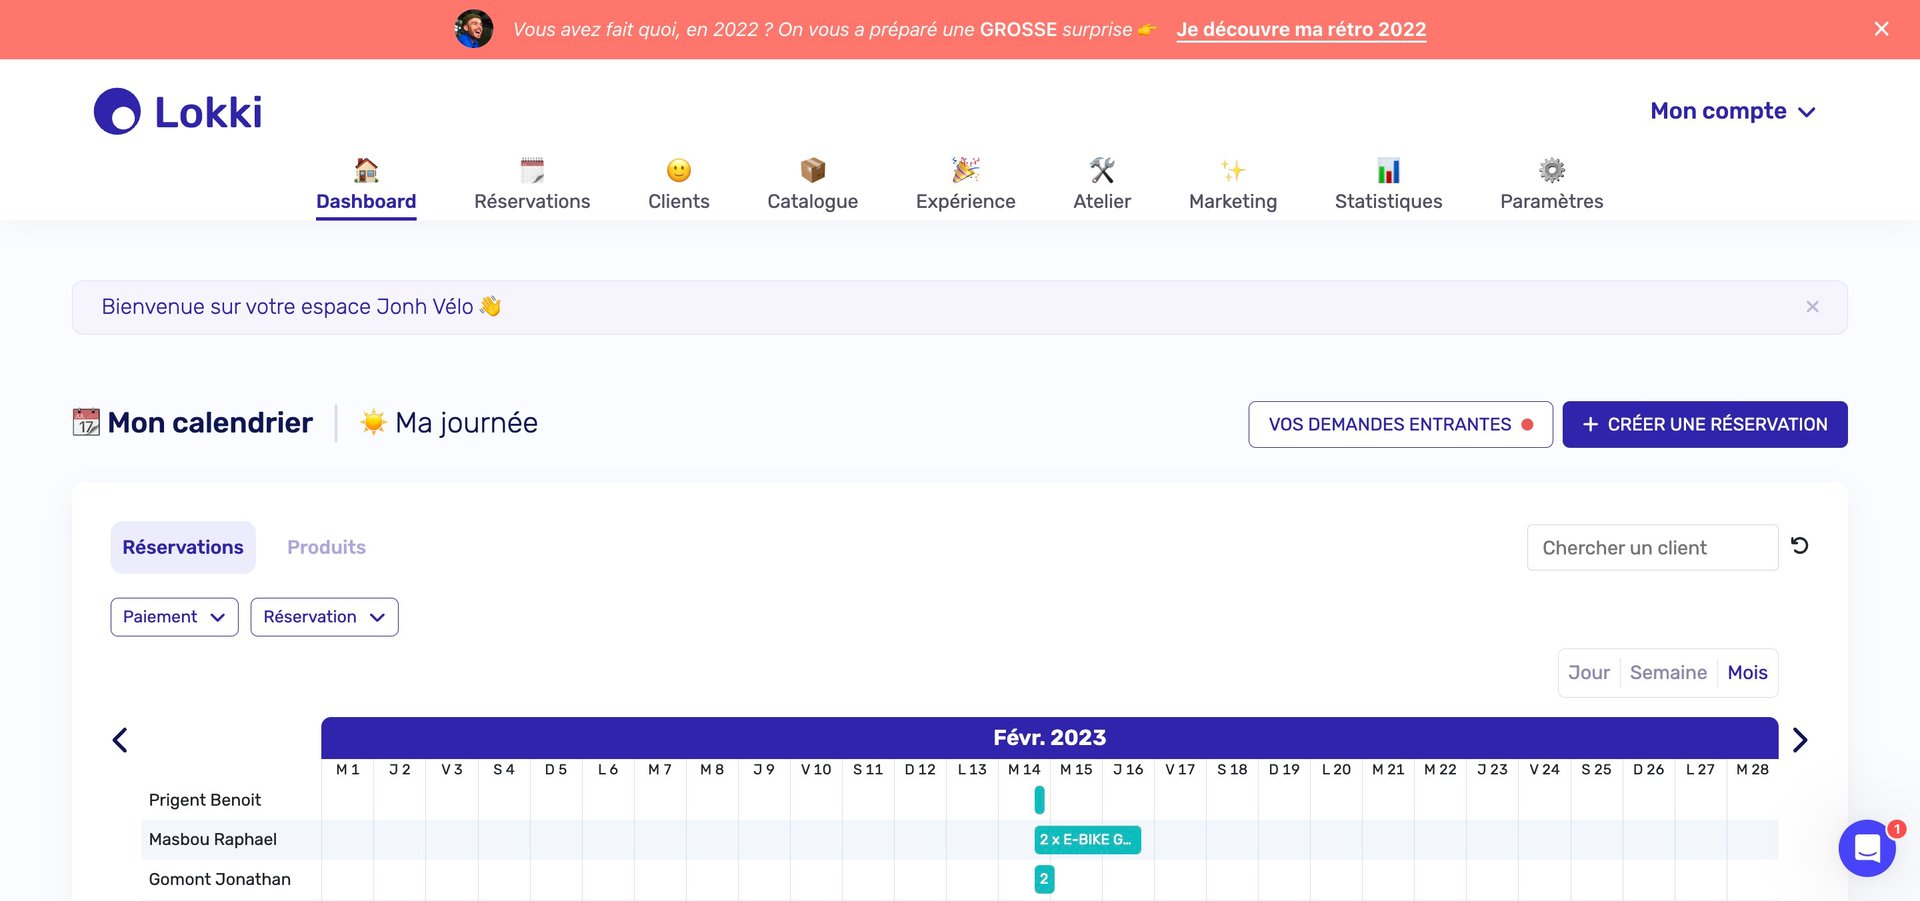Switch calendar to Mois view
Image resolution: width=1920 pixels, height=901 pixels.
[1747, 673]
